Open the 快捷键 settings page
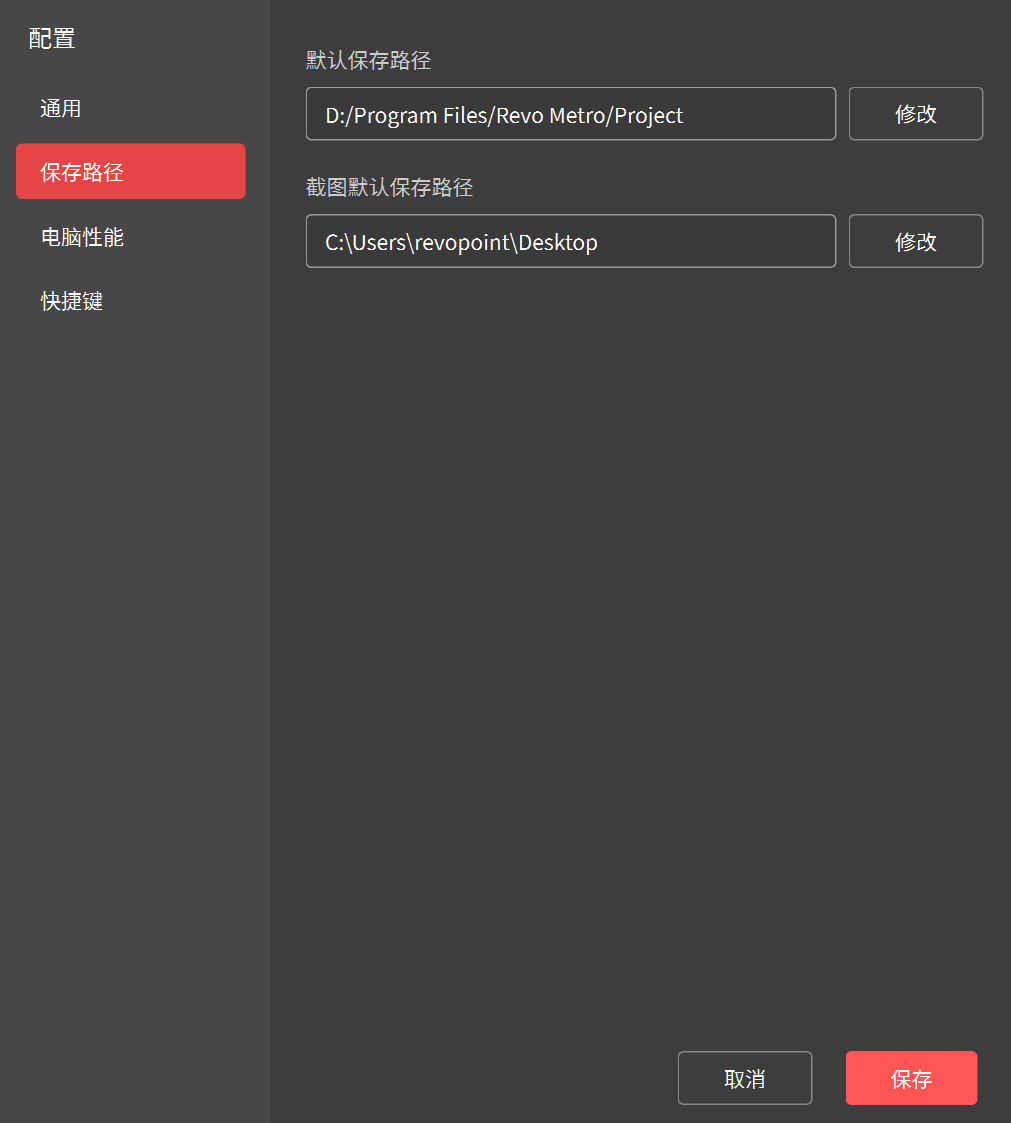 pyautogui.click(x=72, y=301)
